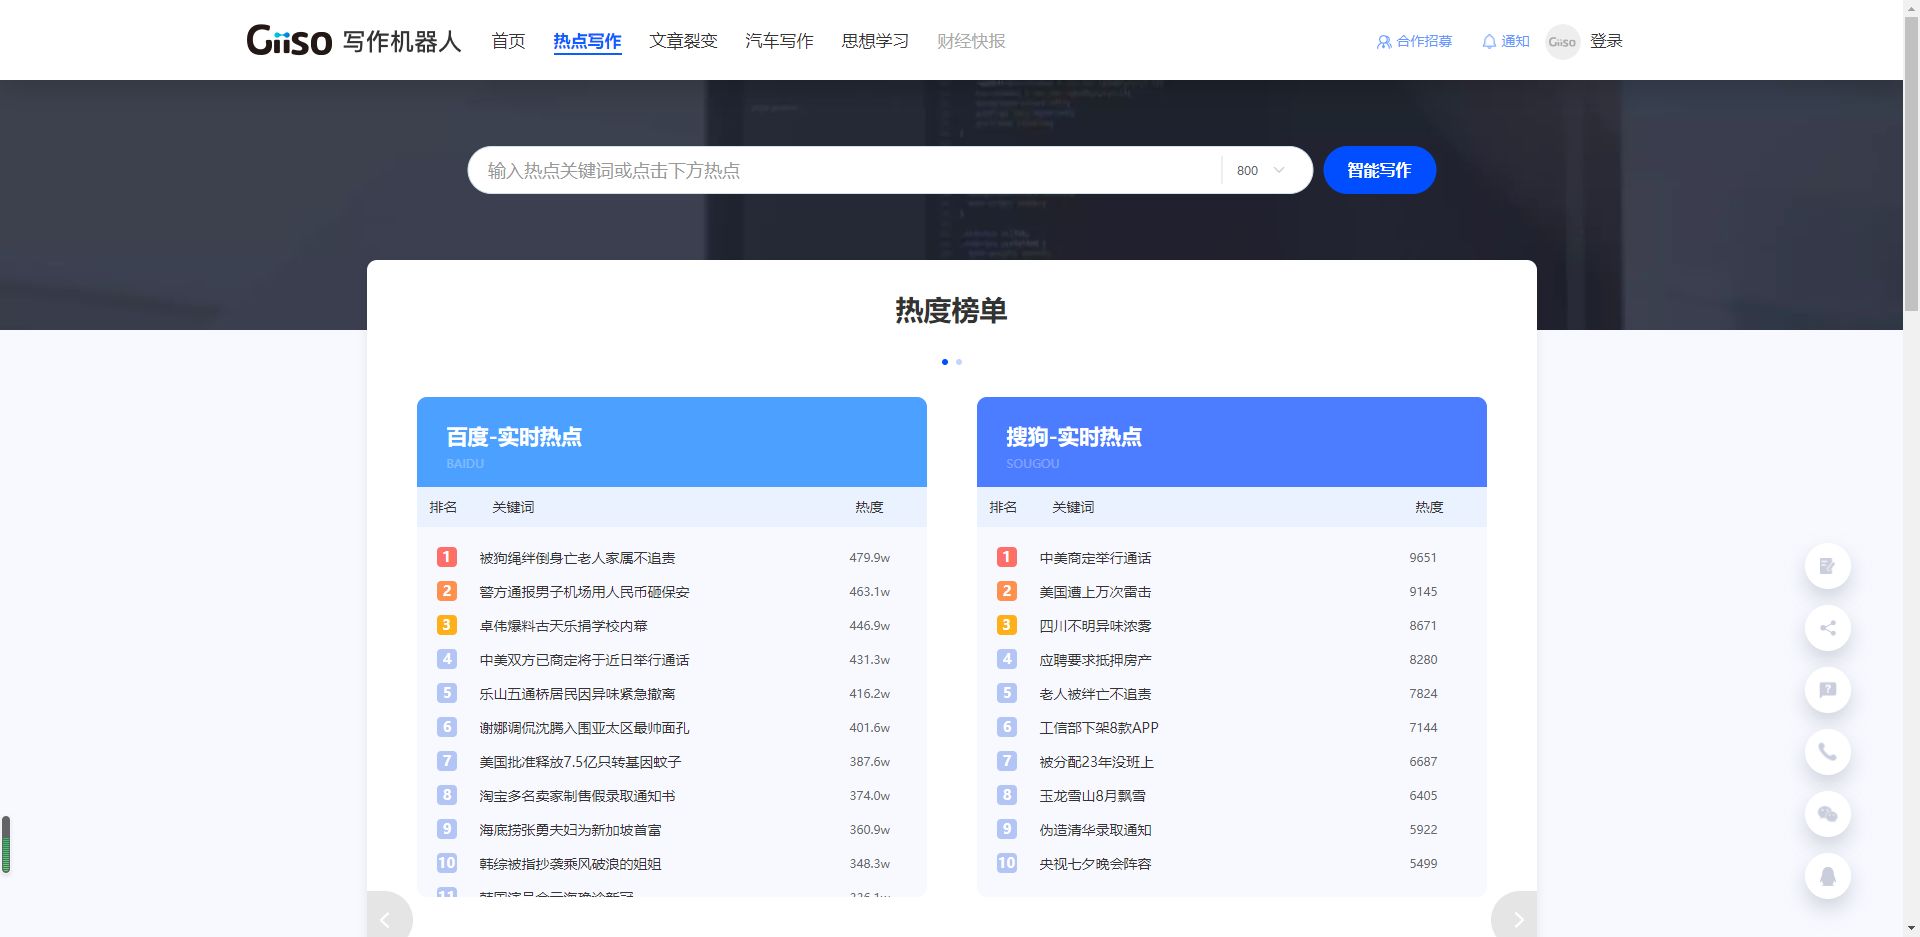
Task: Select 韩综被指抄袭乘风破浪的姐姐 topic
Action: [x=570, y=864]
